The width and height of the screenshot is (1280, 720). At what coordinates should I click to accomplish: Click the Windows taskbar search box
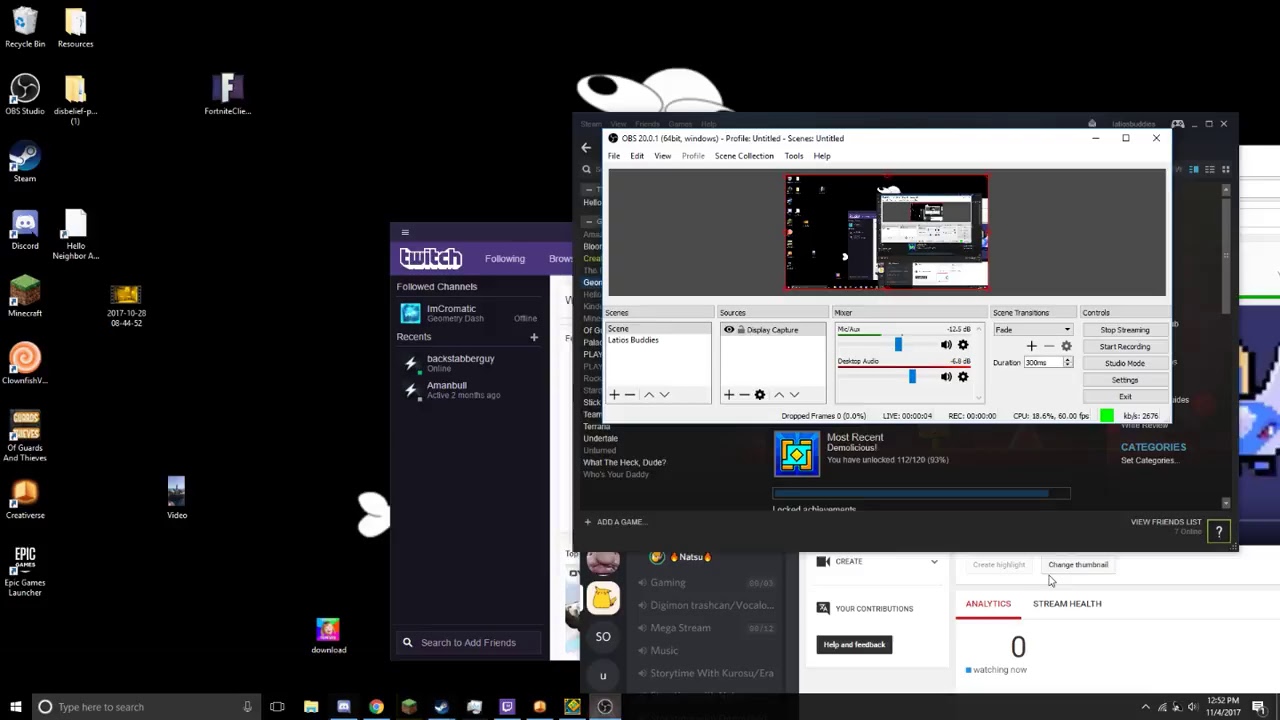[145, 707]
